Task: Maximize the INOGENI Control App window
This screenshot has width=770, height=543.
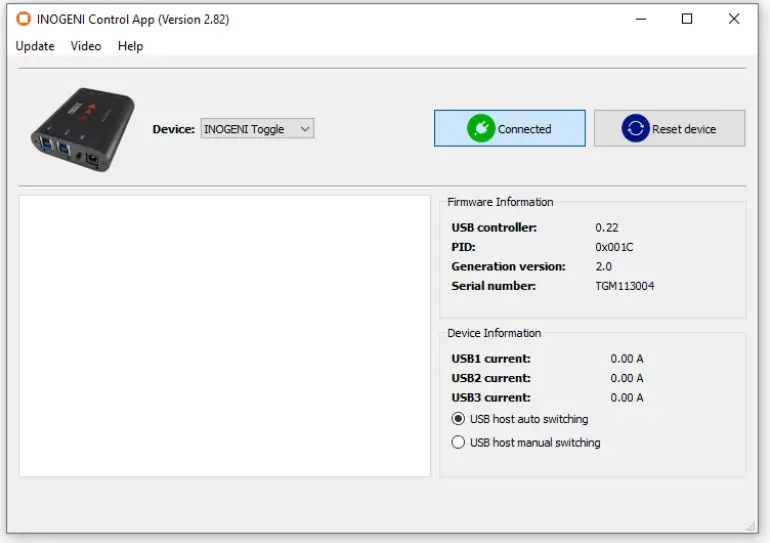Action: click(687, 19)
